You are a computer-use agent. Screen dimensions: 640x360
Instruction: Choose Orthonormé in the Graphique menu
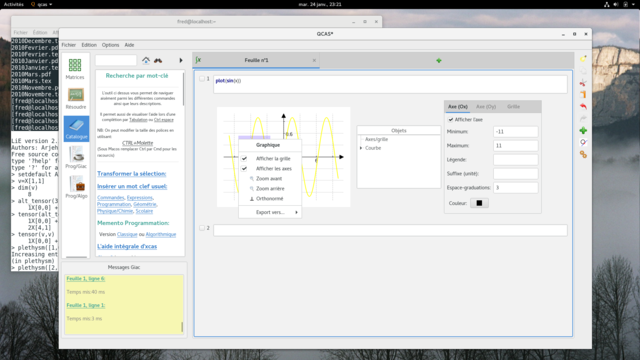click(x=270, y=198)
